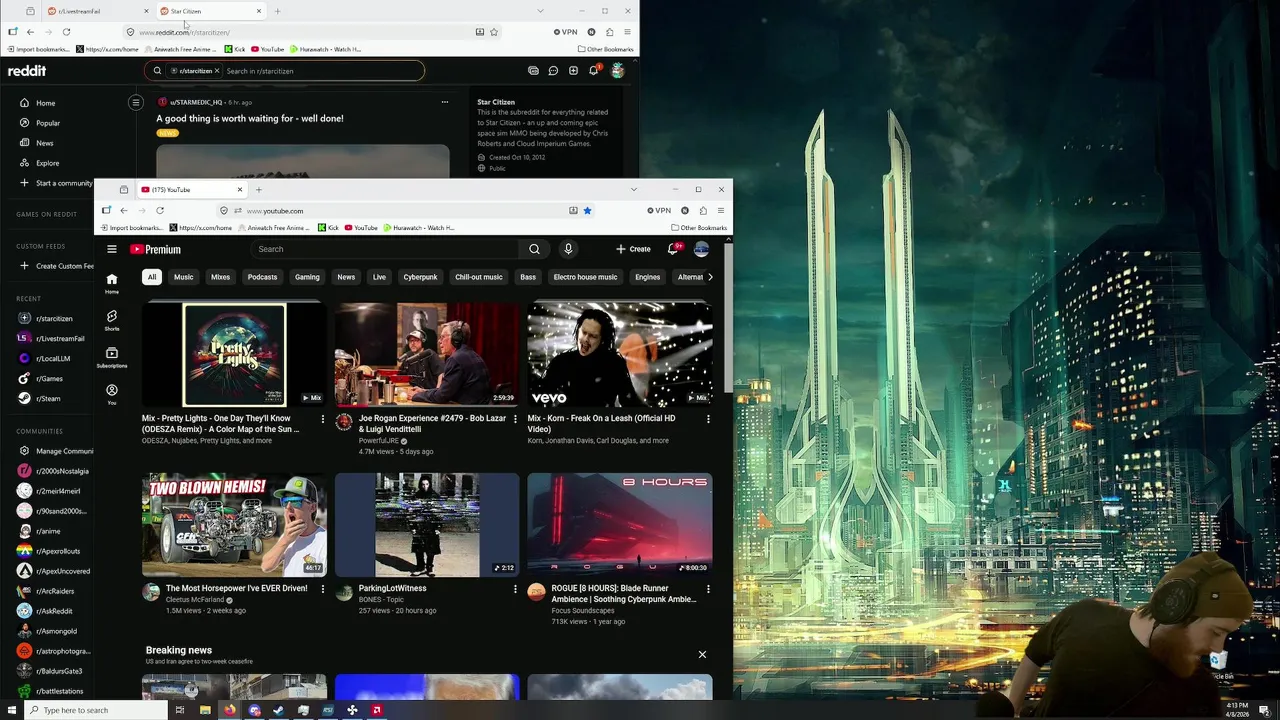Reload the YouTube browser window page
Image resolution: width=1280 pixels, height=720 pixels.
coord(160,210)
